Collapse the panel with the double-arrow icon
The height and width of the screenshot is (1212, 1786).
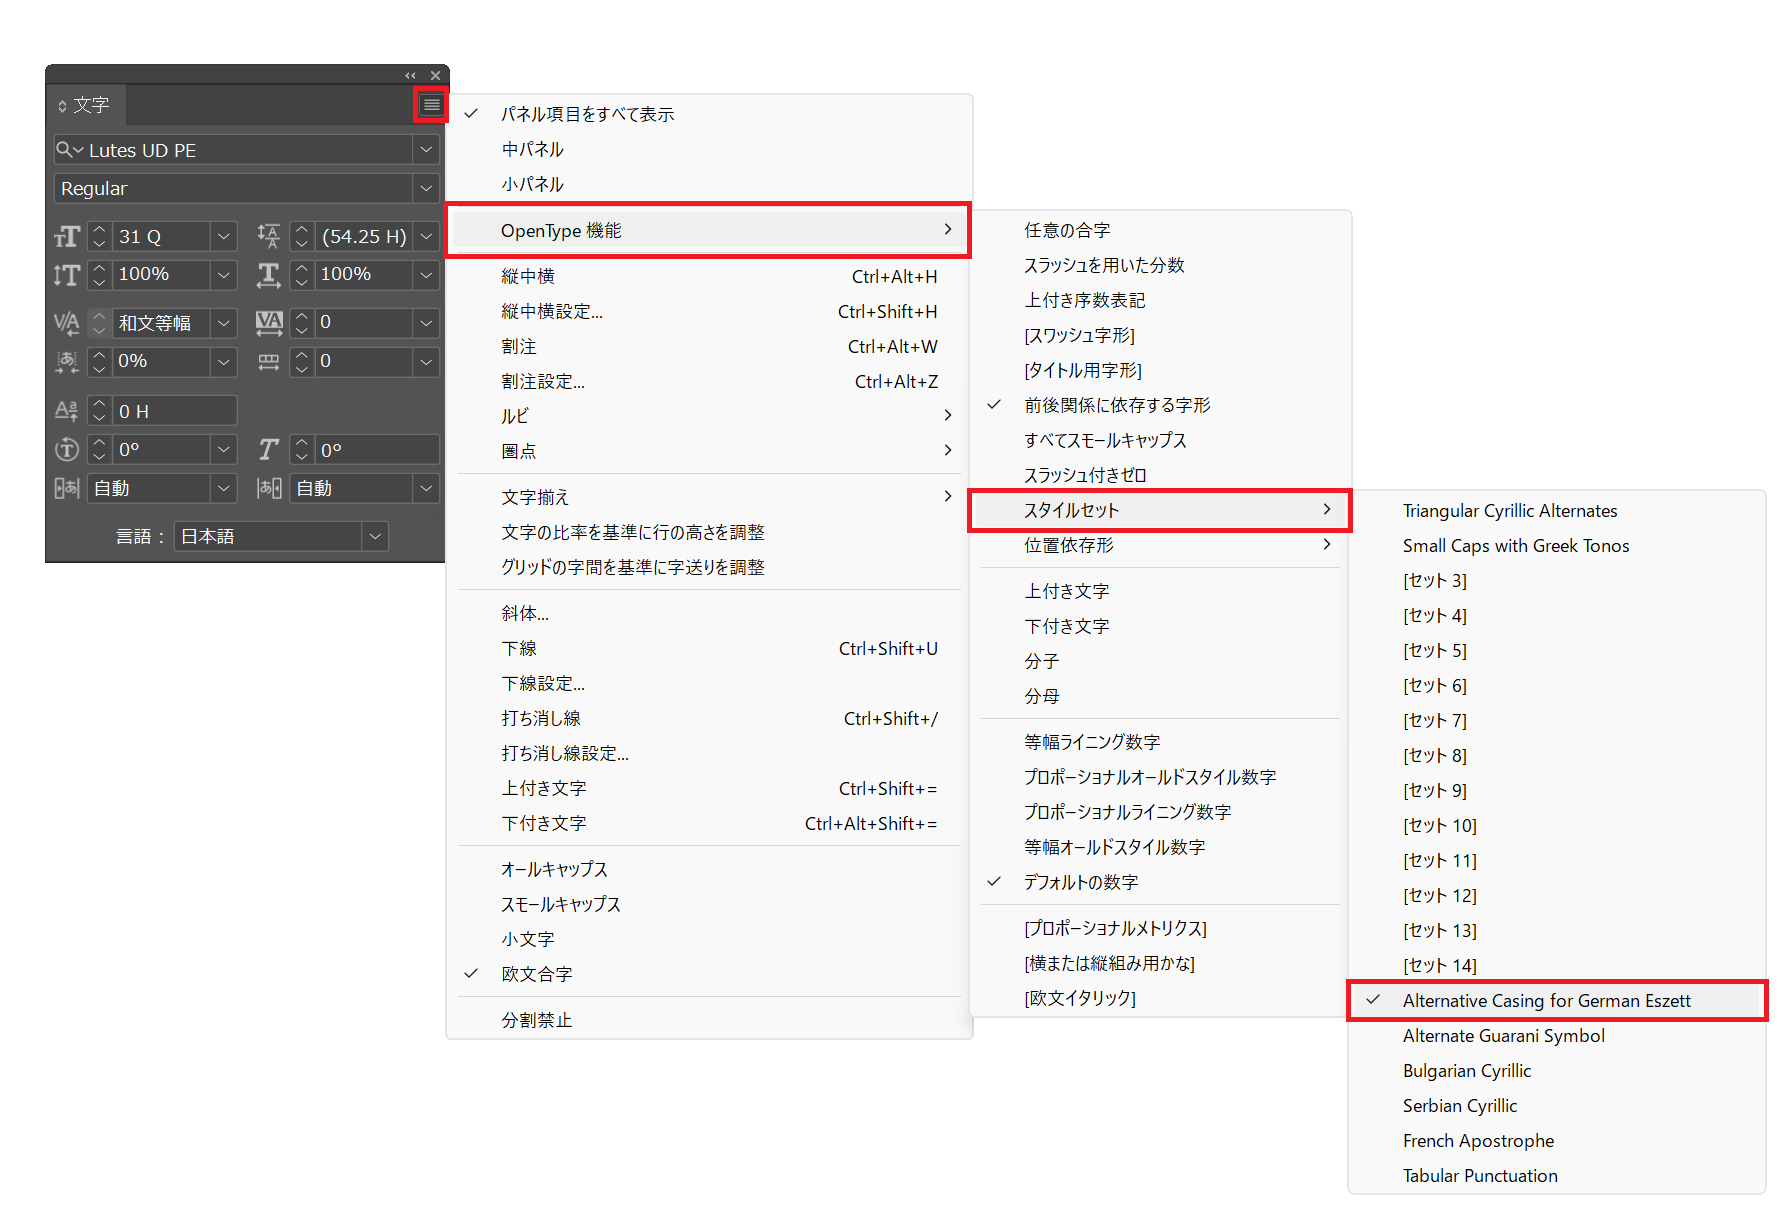[410, 75]
